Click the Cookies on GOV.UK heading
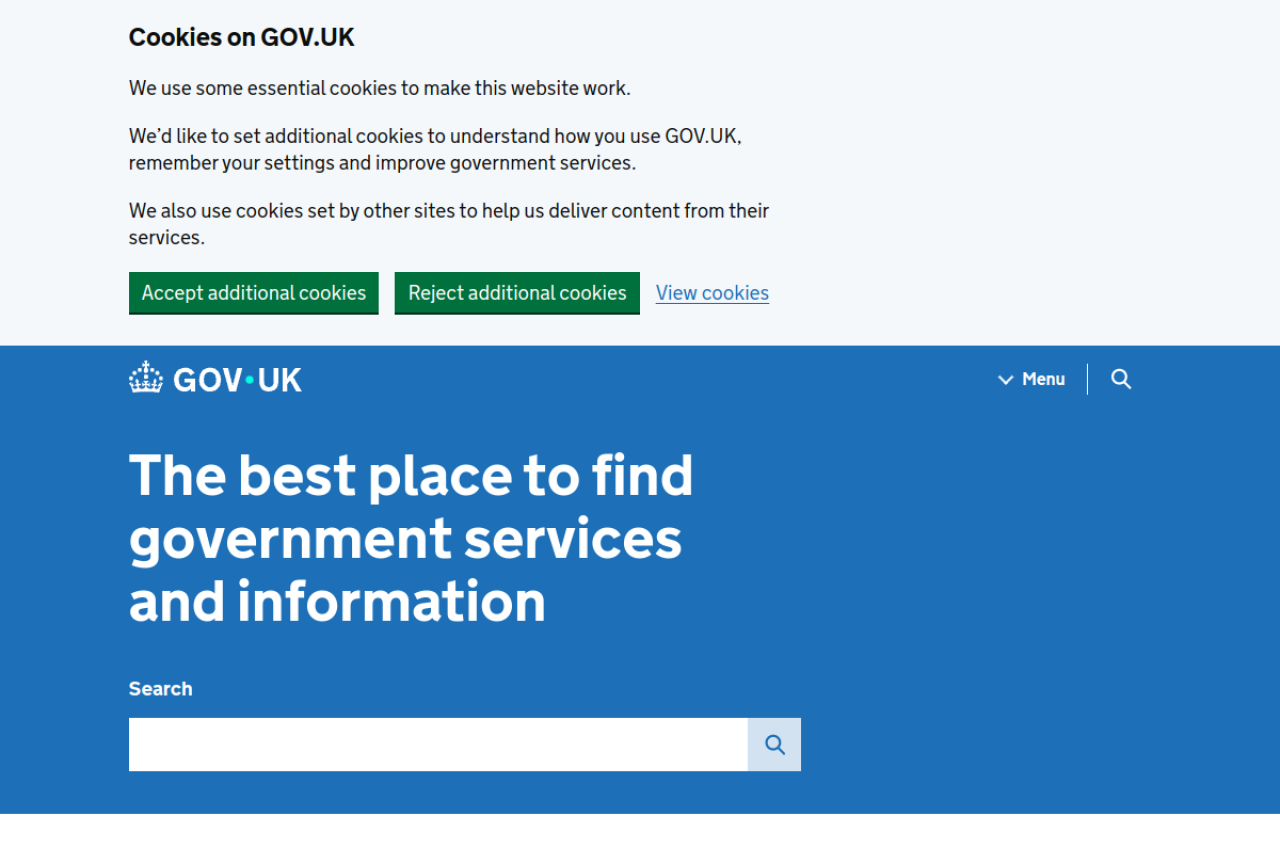1280x853 pixels. (x=242, y=37)
